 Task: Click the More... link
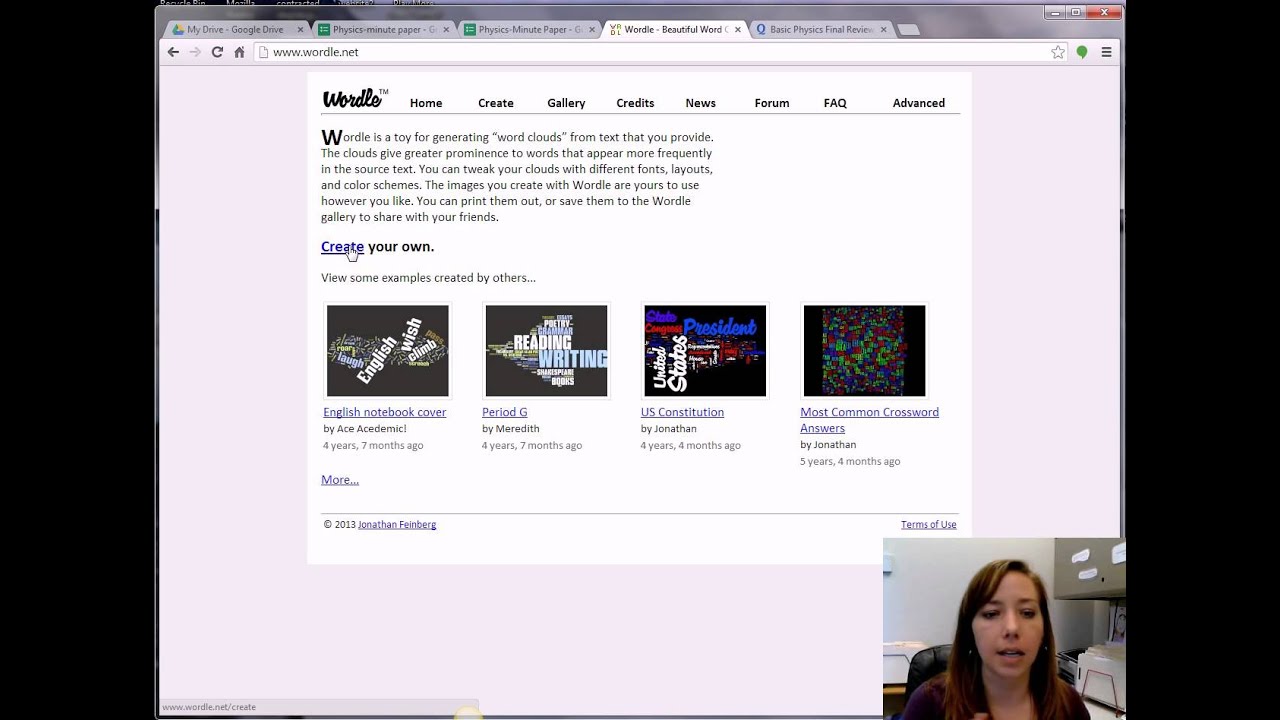coord(340,480)
